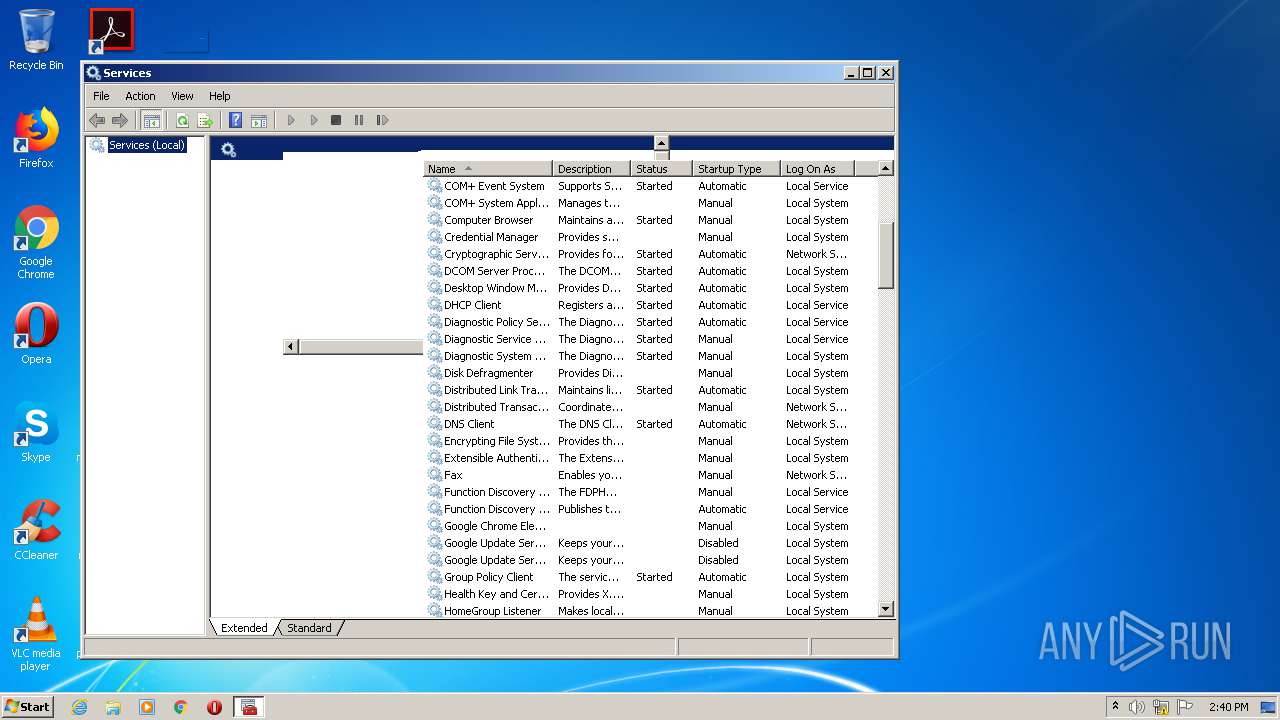
Task: Click Services window taskbar button
Action: coord(249,707)
